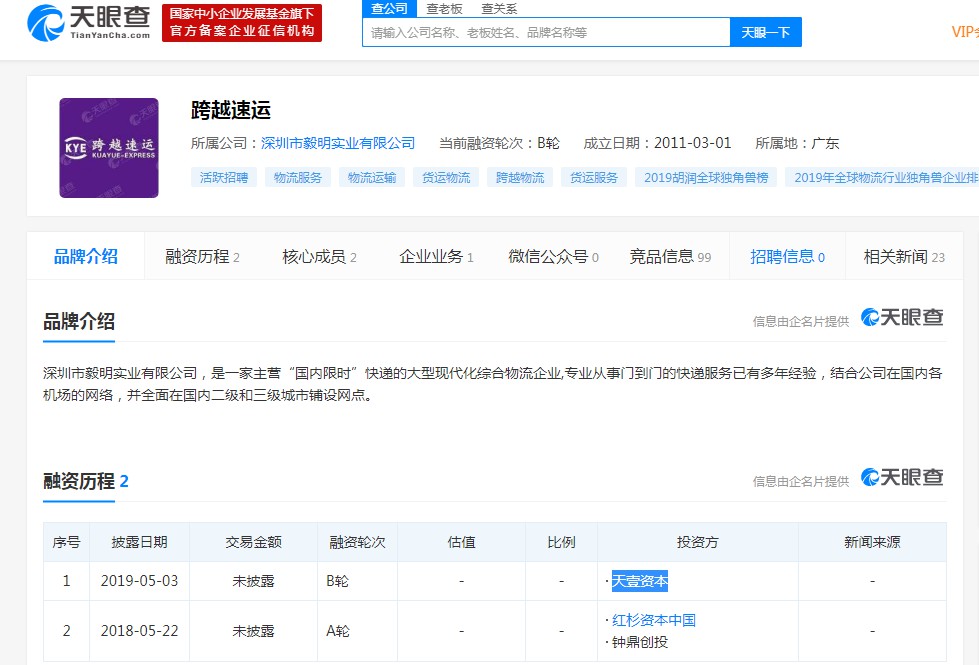Click the 2019年全球物流行业独角兽企业 tag
Screen dimensions: 979x665
(x=883, y=177)
